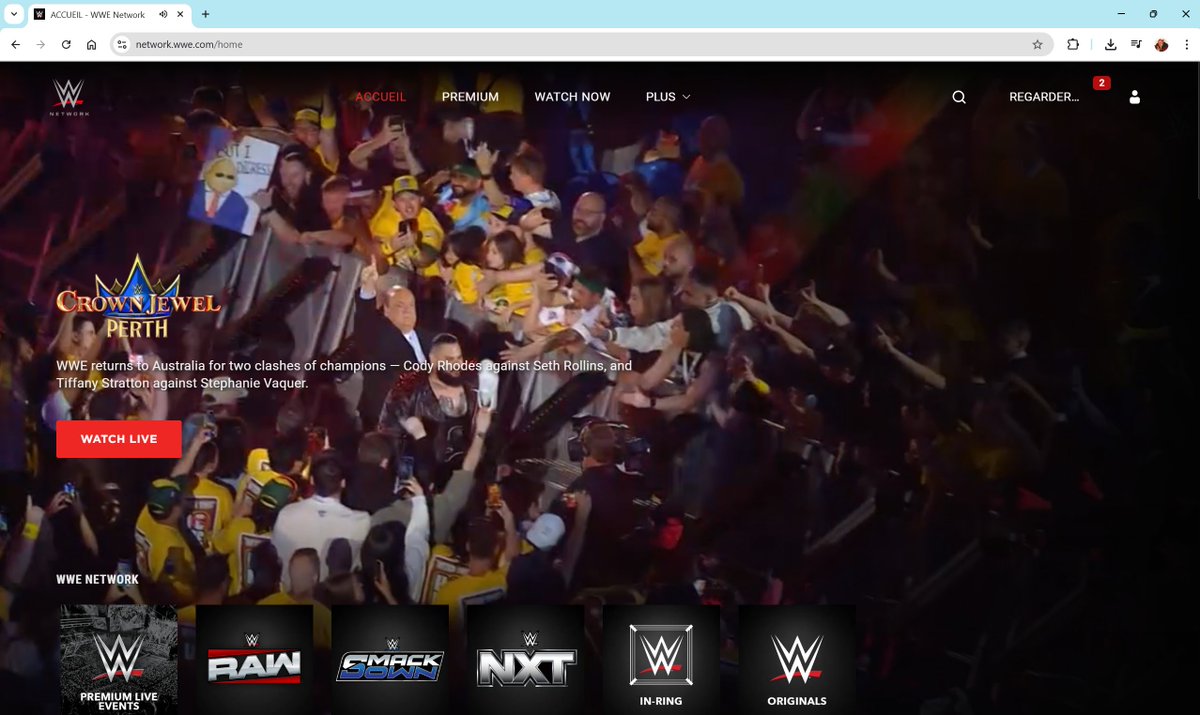
Task: Go forward to the next page
Action: (41, 44)
